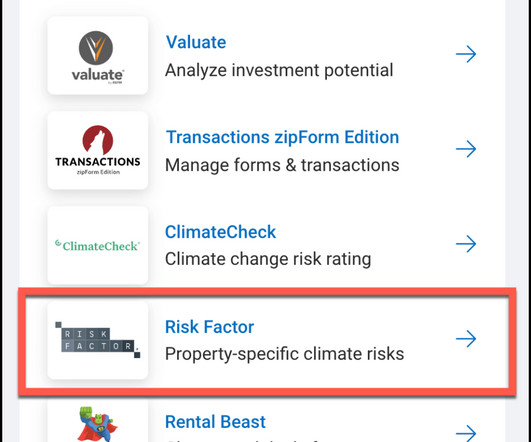Click the arrow beside Rental Beast

466,433
